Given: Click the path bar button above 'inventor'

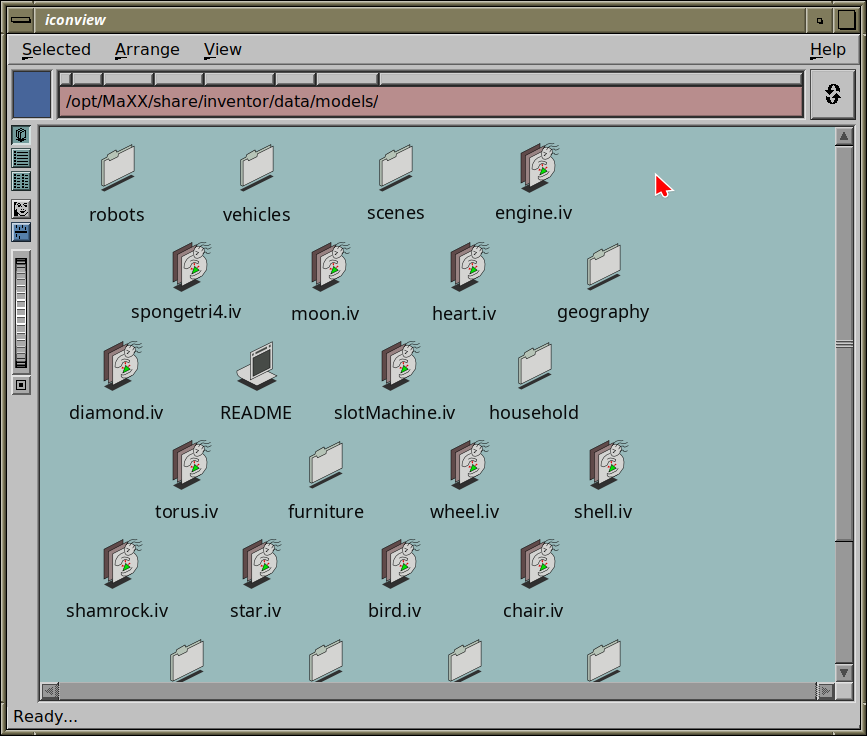Looking at the screenshot, I should click(240, 79).
